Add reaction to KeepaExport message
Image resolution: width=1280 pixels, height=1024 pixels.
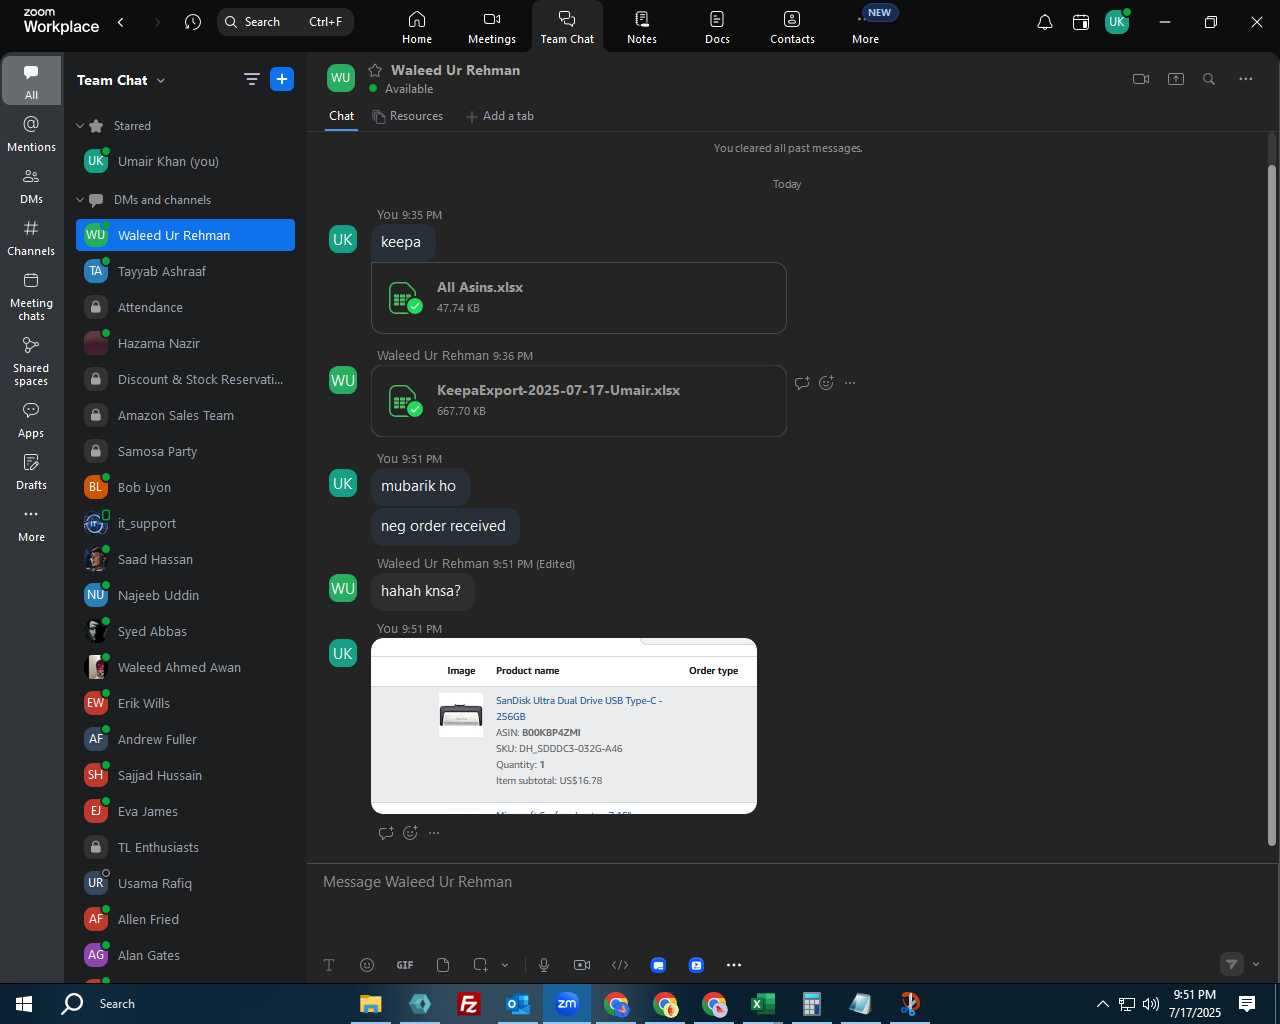(x=826, y=383)
